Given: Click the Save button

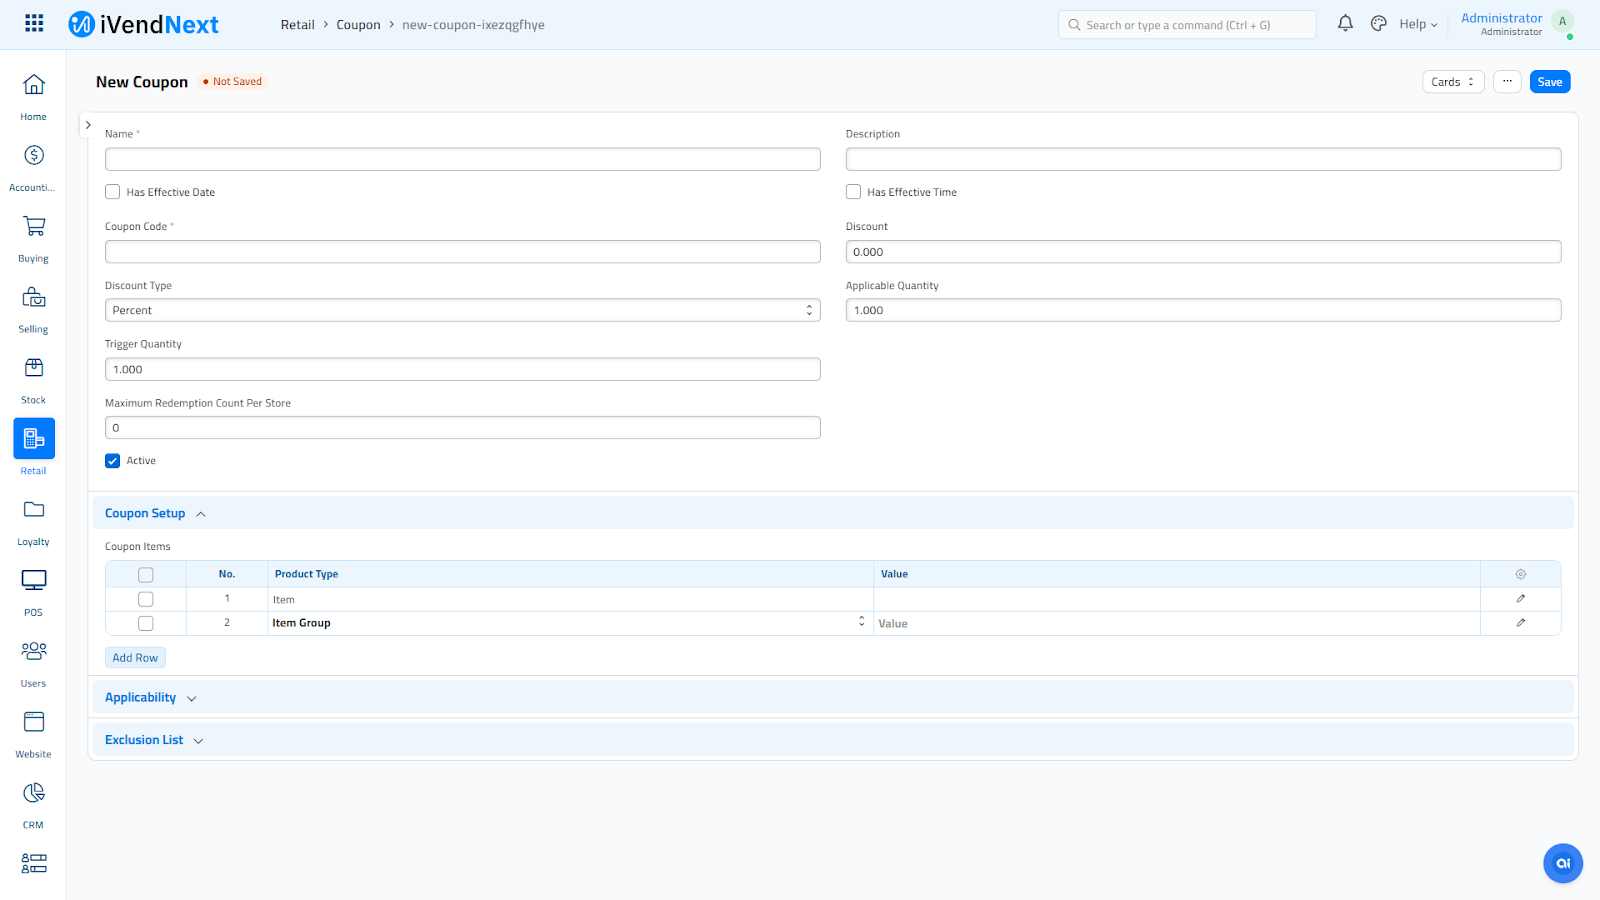Looking at the screenshot, I should point(1549,82).
